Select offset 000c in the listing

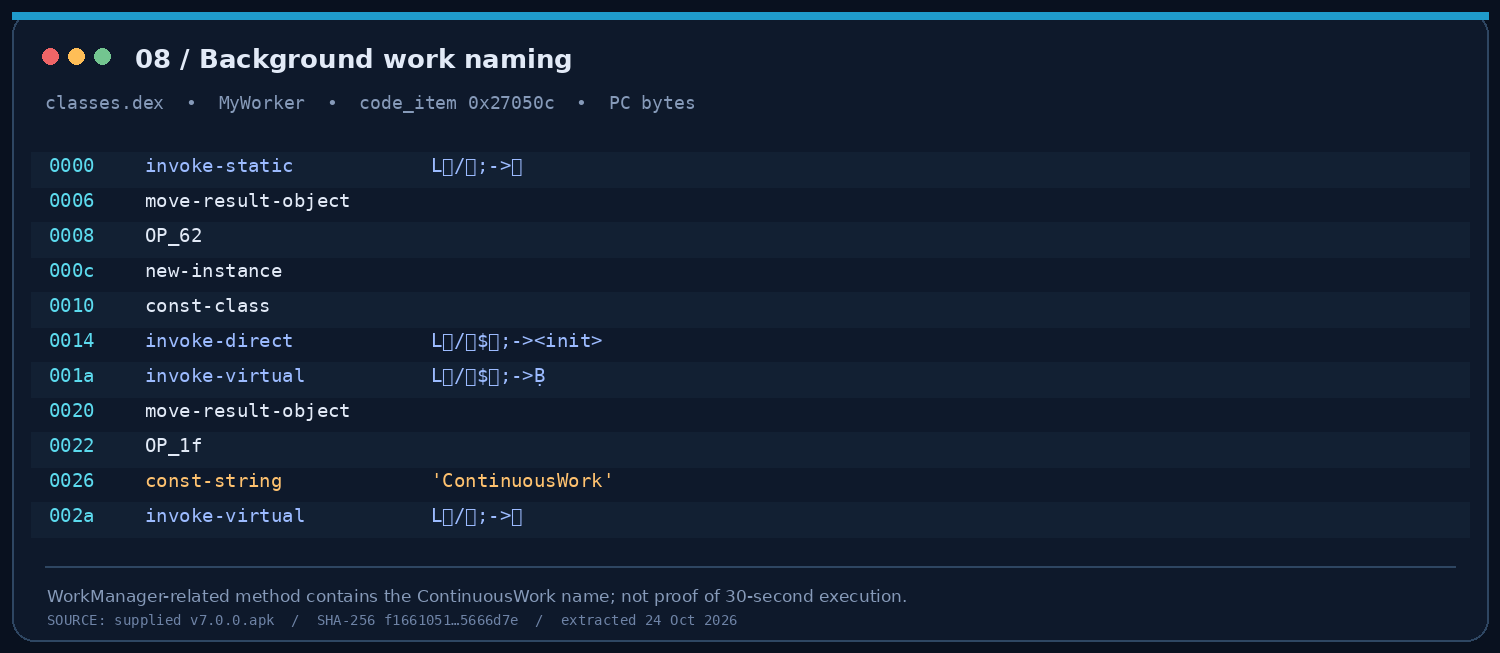click(x=72, y=271)
